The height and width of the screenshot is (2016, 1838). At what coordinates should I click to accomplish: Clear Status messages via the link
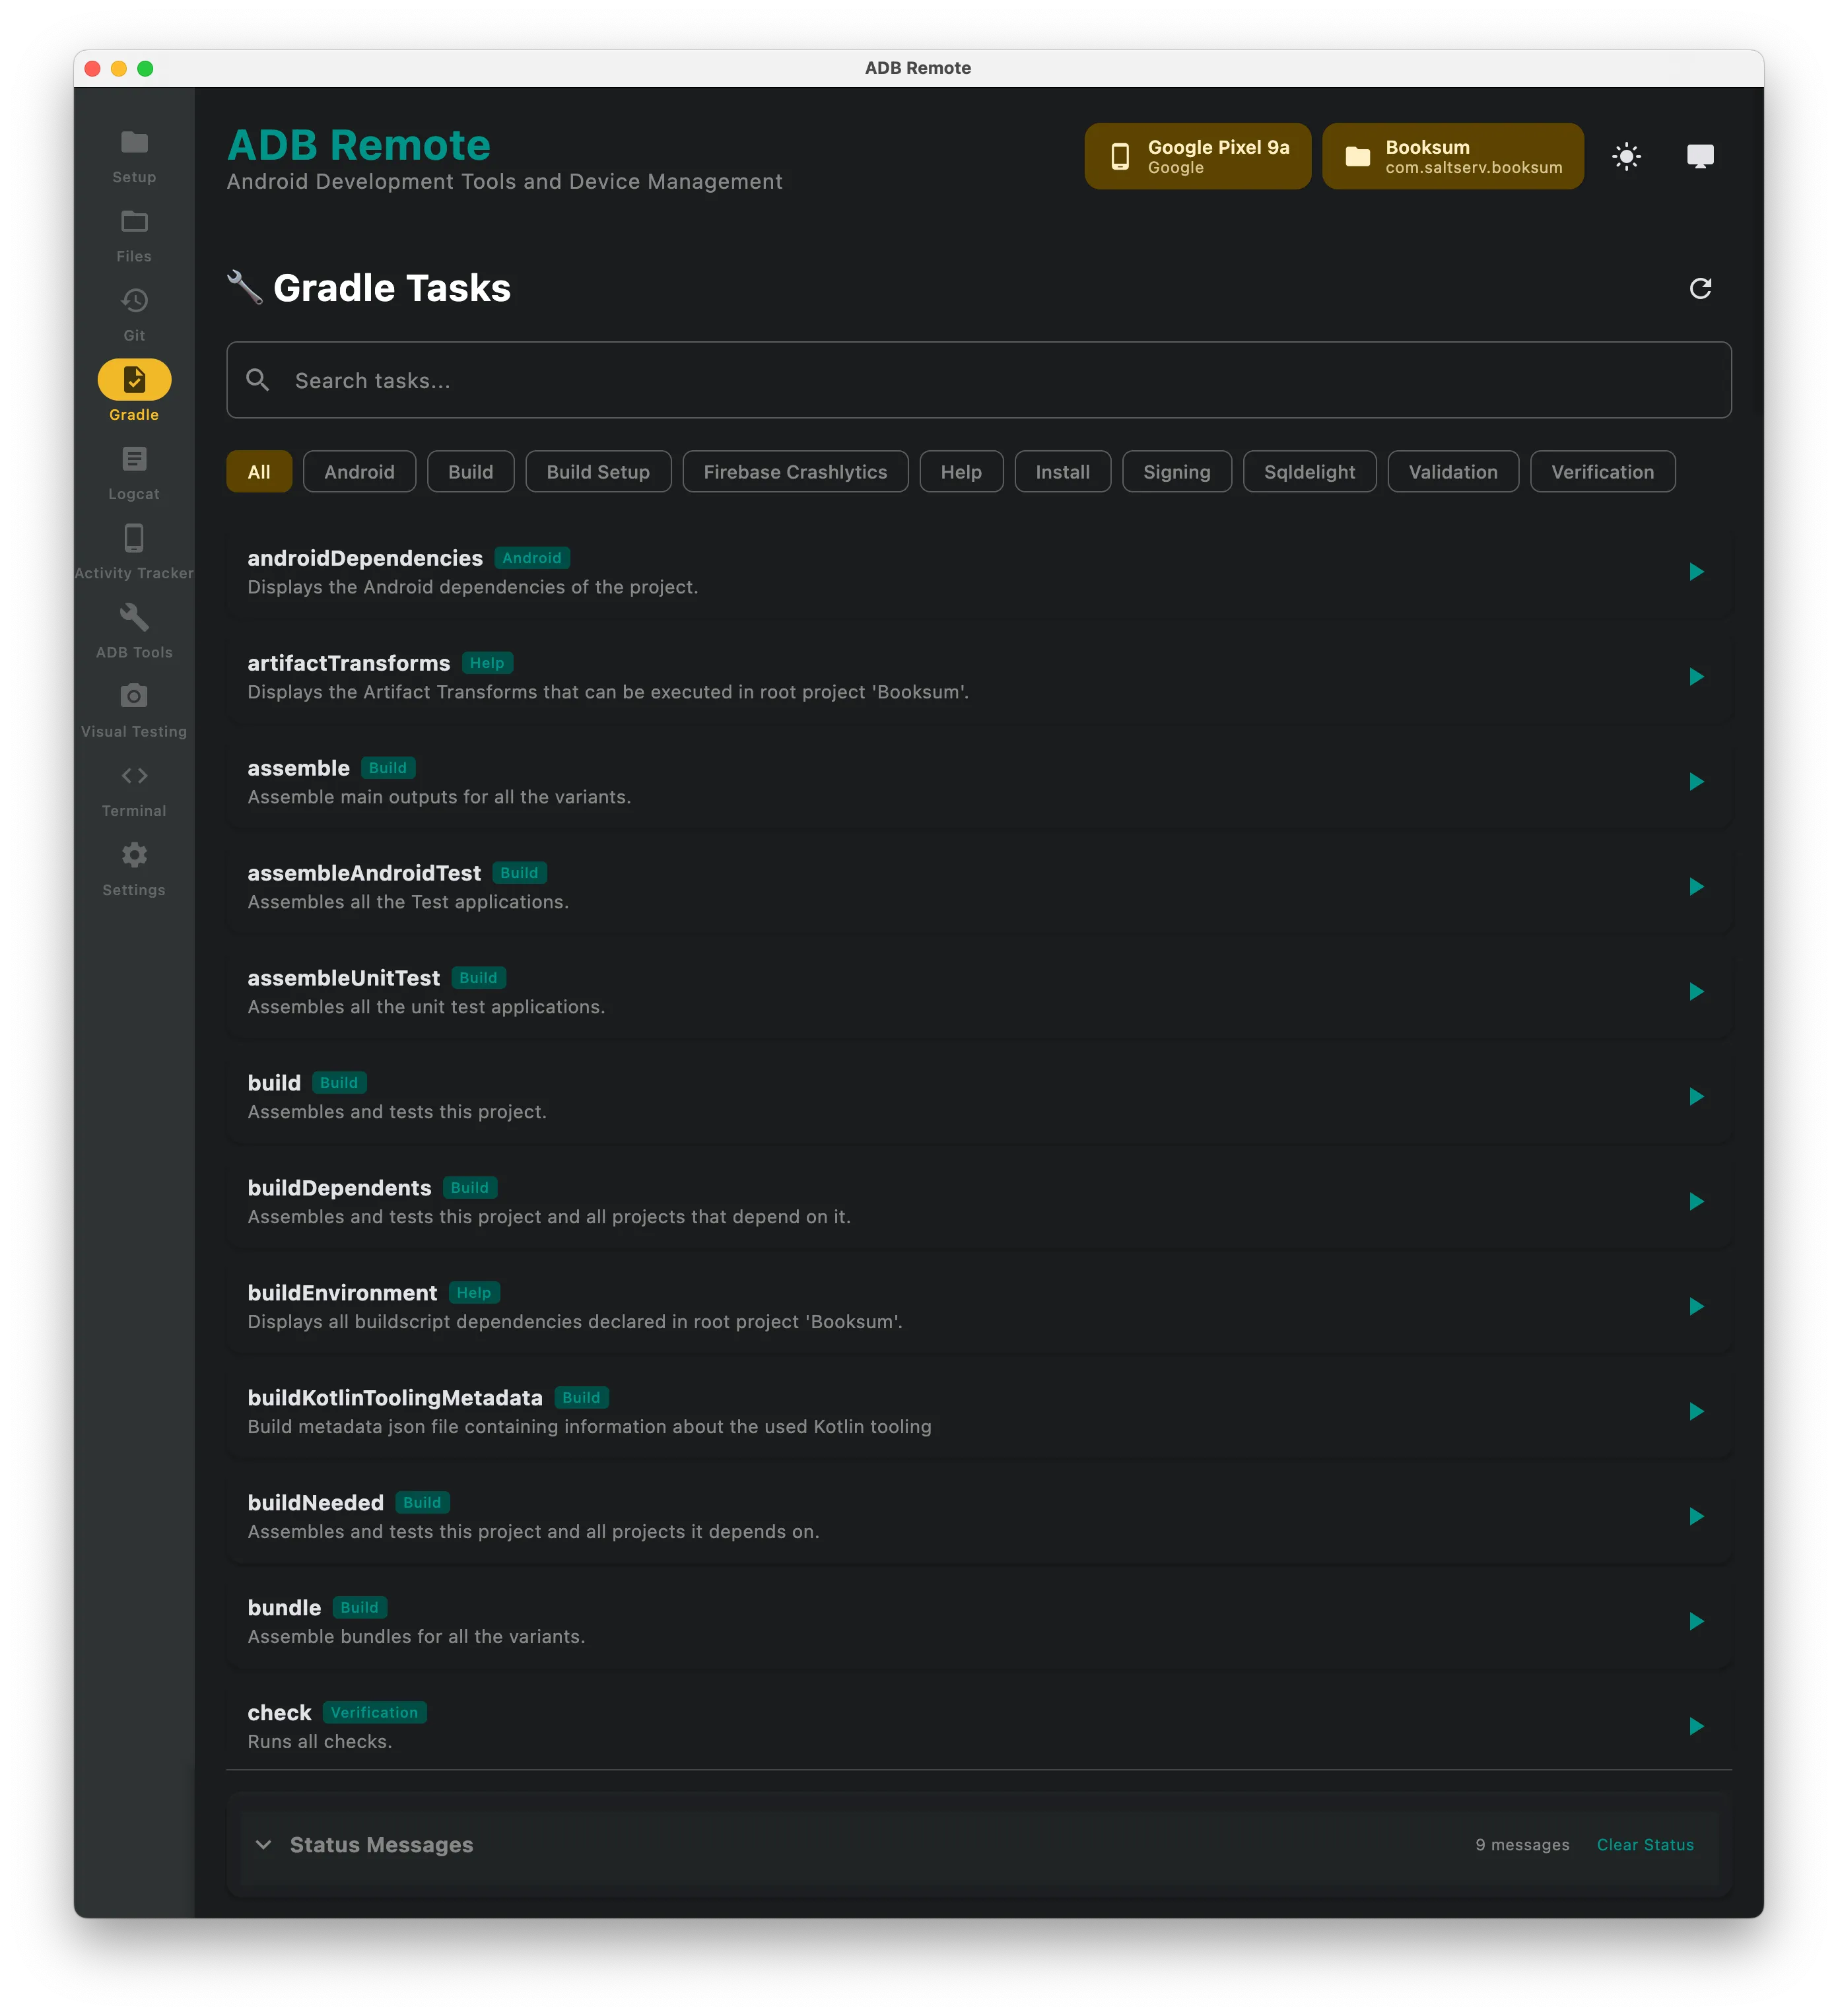pos(1645,1845)
